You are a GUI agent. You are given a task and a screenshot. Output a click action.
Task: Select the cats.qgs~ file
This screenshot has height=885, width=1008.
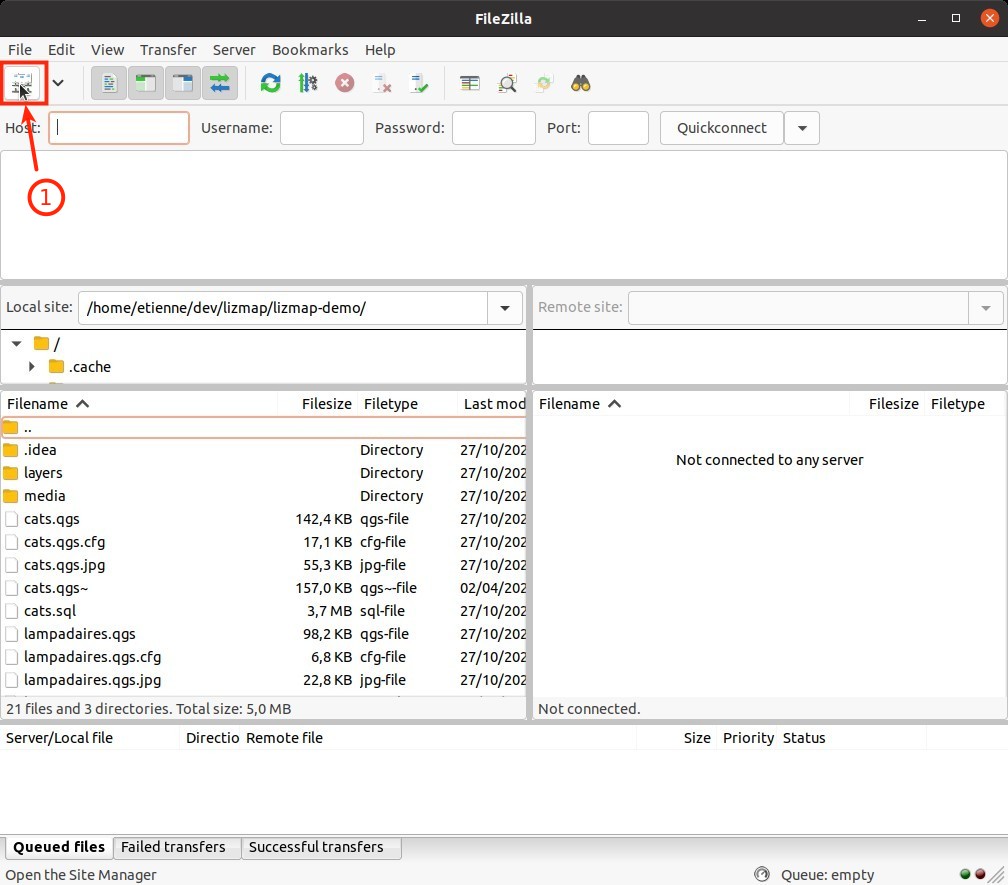tap(264, 588)
